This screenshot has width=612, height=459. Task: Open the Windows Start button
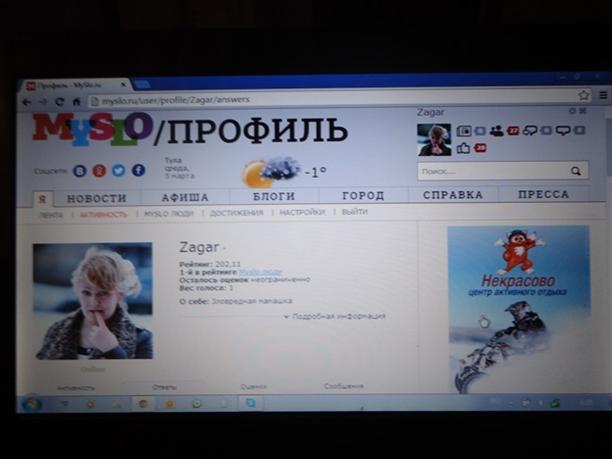(x=30, y=403)
